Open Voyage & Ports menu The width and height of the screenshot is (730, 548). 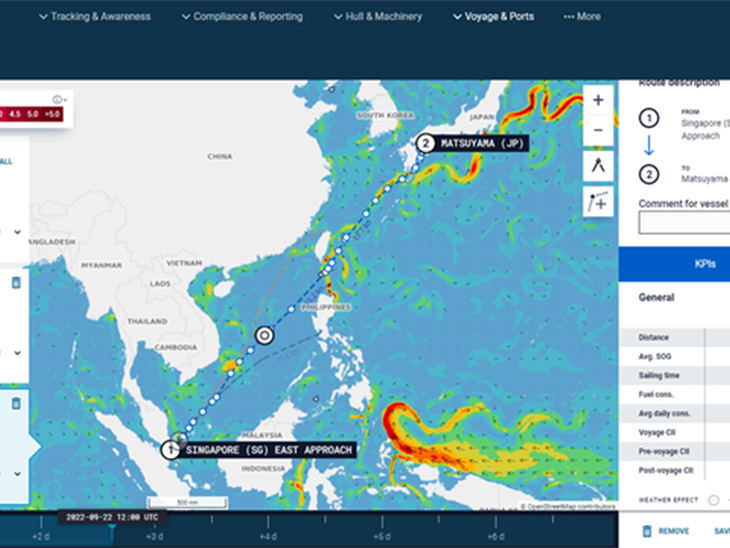pyautogui.click(x=493, y=17)
